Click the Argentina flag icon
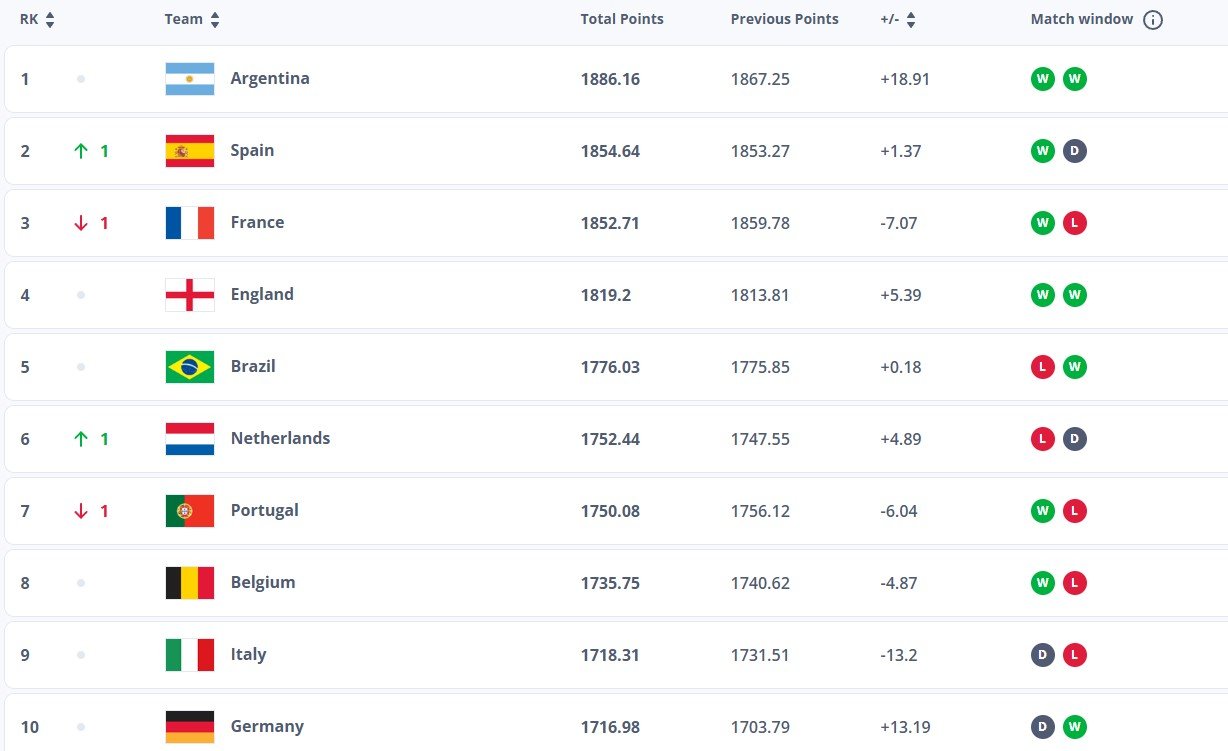 tap(190, 79)
